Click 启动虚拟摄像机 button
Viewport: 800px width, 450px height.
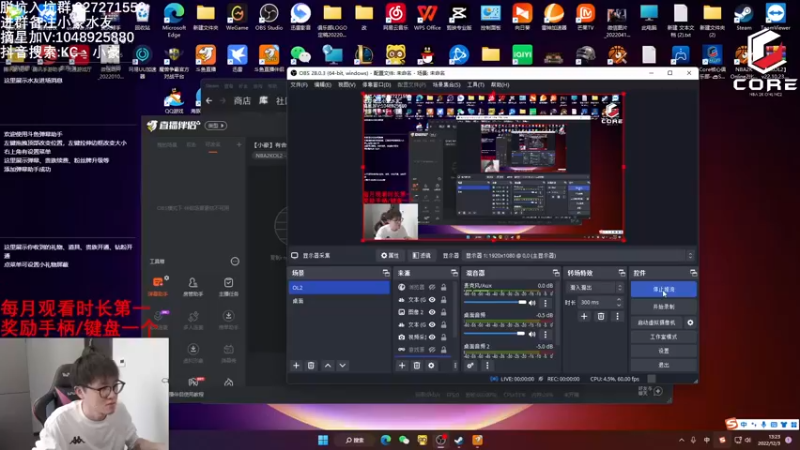pyautogui.click(x=657, y=322)
